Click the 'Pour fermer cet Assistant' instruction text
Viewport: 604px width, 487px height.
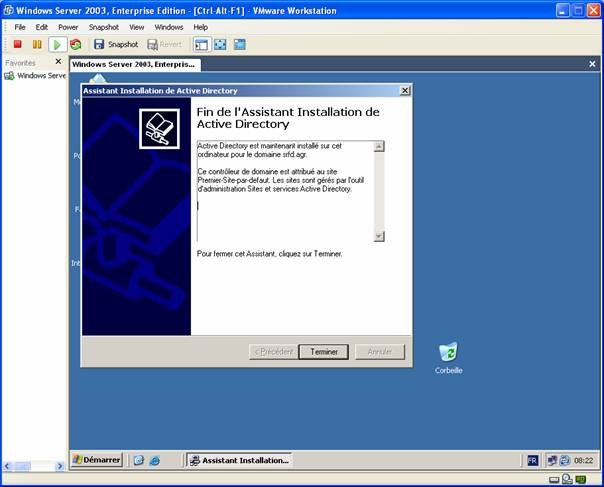(269, 254)
